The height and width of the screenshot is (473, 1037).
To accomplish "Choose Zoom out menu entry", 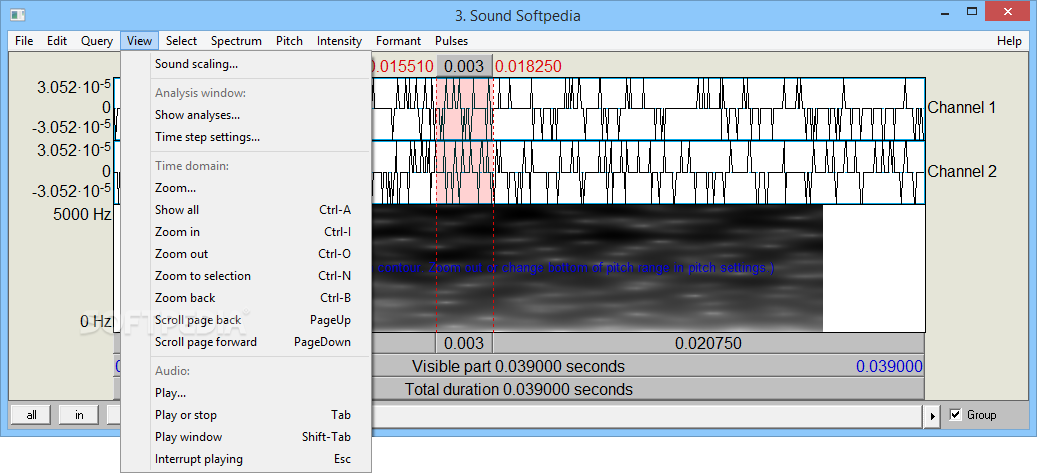I will tap(246, 254).
